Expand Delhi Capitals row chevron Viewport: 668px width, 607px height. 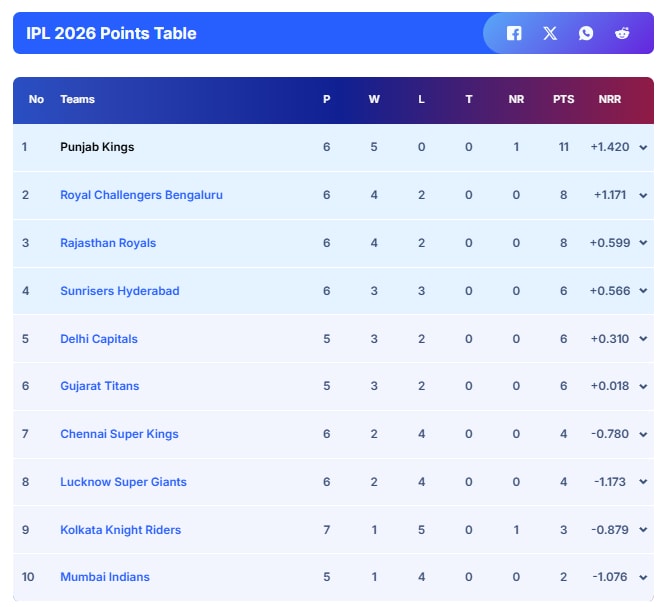click(x=643, y=339)
